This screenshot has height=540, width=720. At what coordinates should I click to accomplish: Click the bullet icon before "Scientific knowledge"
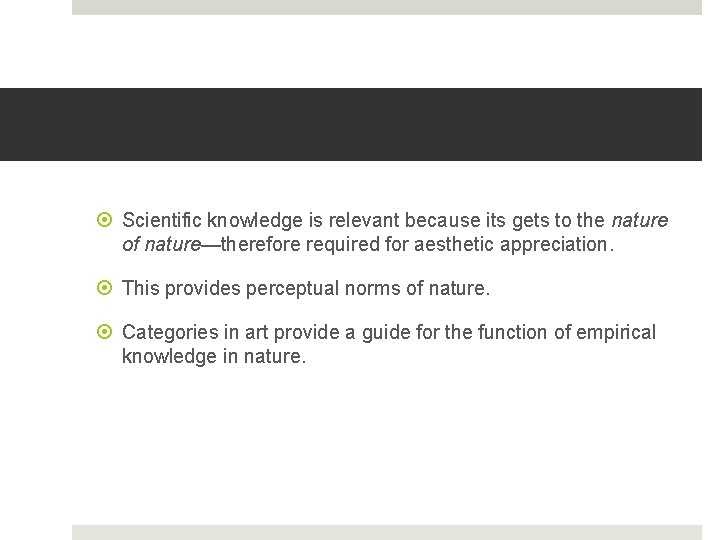106,220
